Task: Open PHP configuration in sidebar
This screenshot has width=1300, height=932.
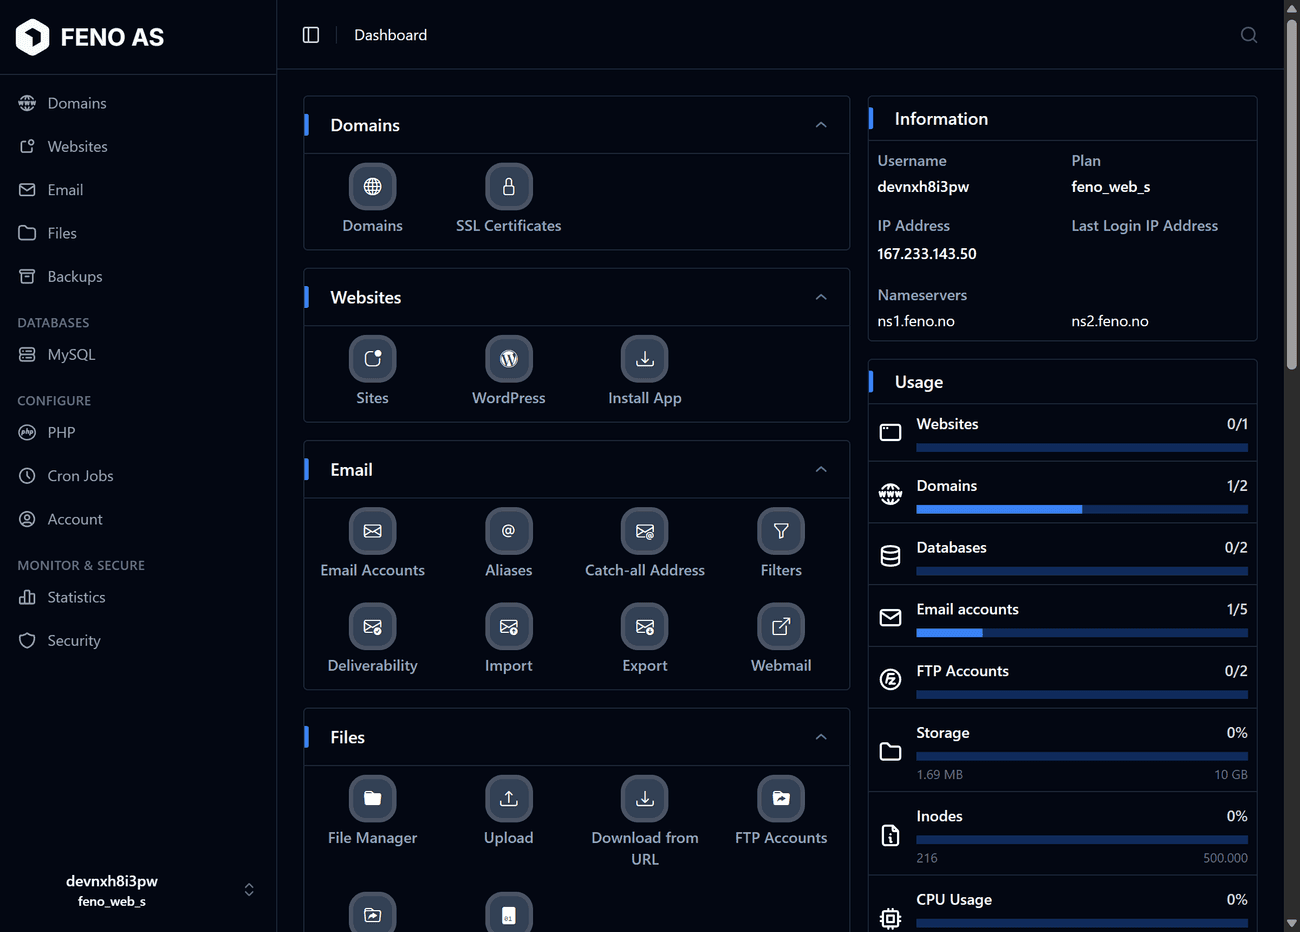Action: click(x=138, y=433)
